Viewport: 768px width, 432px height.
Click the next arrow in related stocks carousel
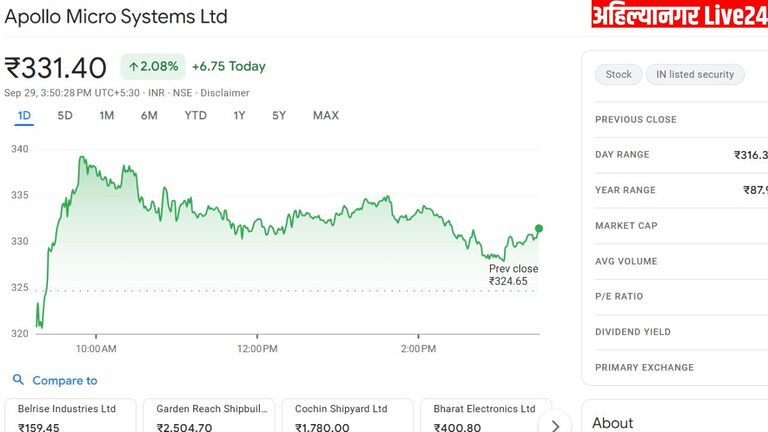pos(555,424)
